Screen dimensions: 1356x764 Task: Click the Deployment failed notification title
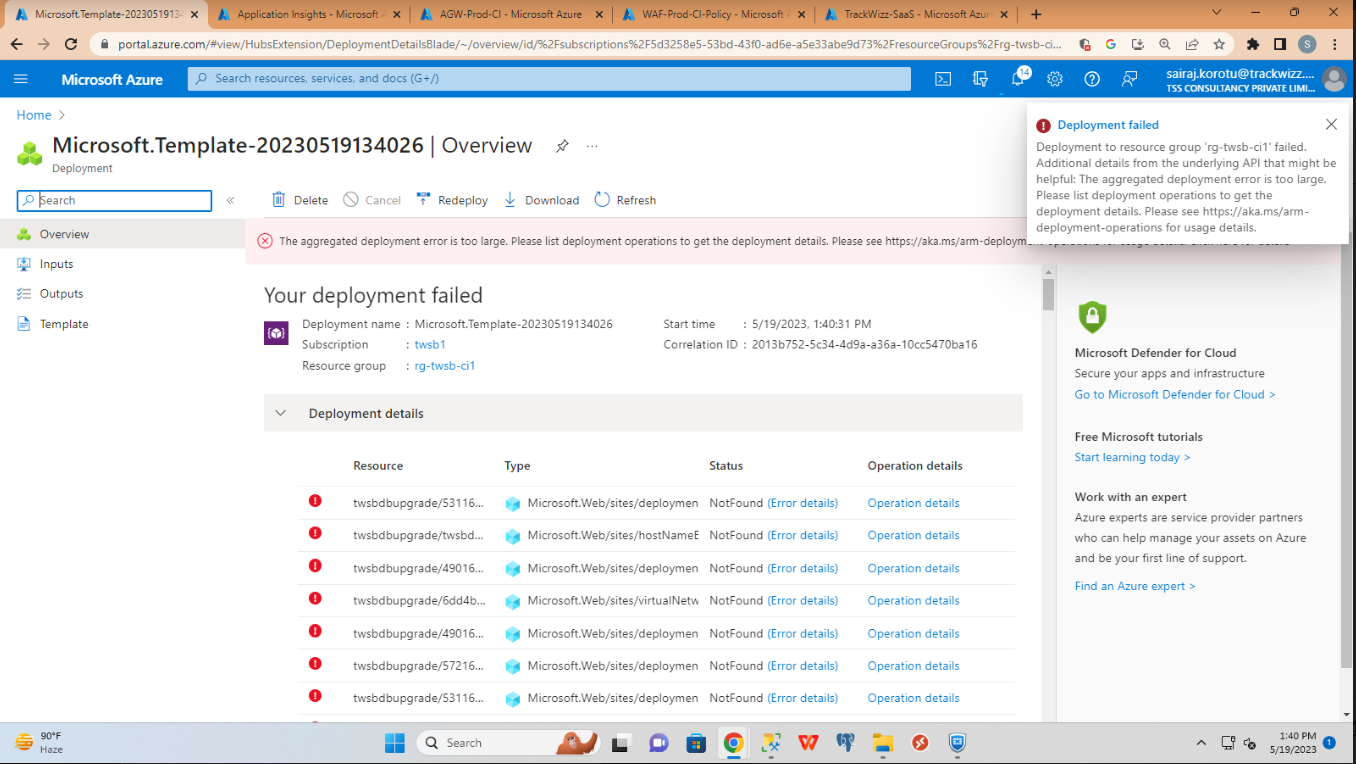pos(1108,125)
